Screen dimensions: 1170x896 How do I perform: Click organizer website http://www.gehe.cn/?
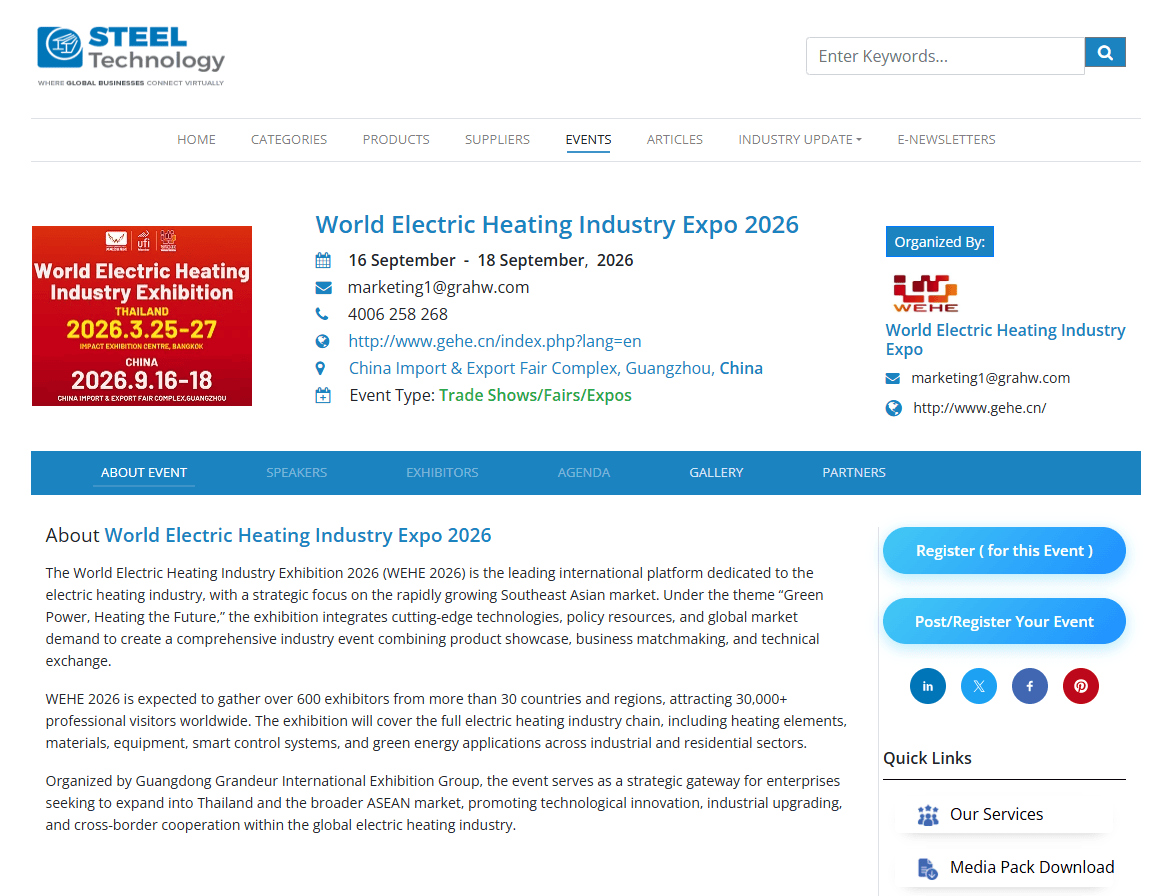[979, 408]
